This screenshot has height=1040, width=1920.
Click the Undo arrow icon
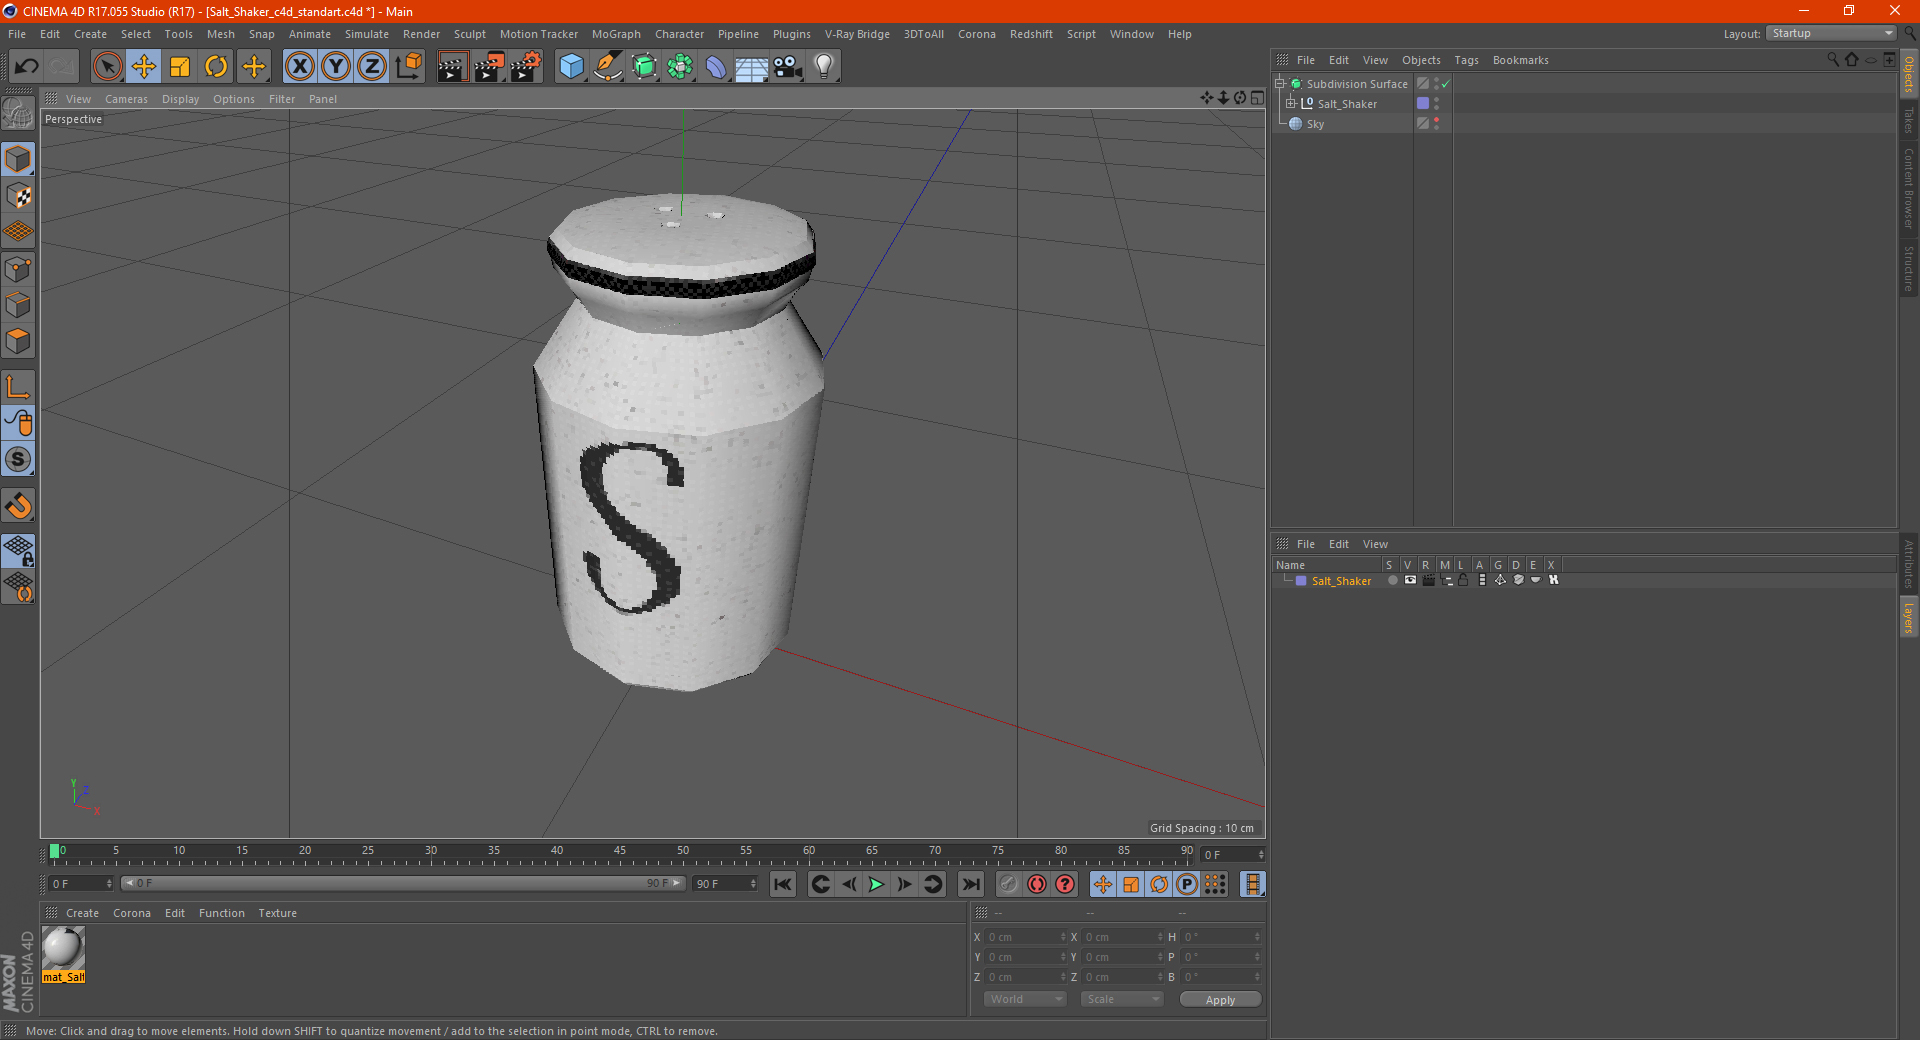tap(27, 67)
